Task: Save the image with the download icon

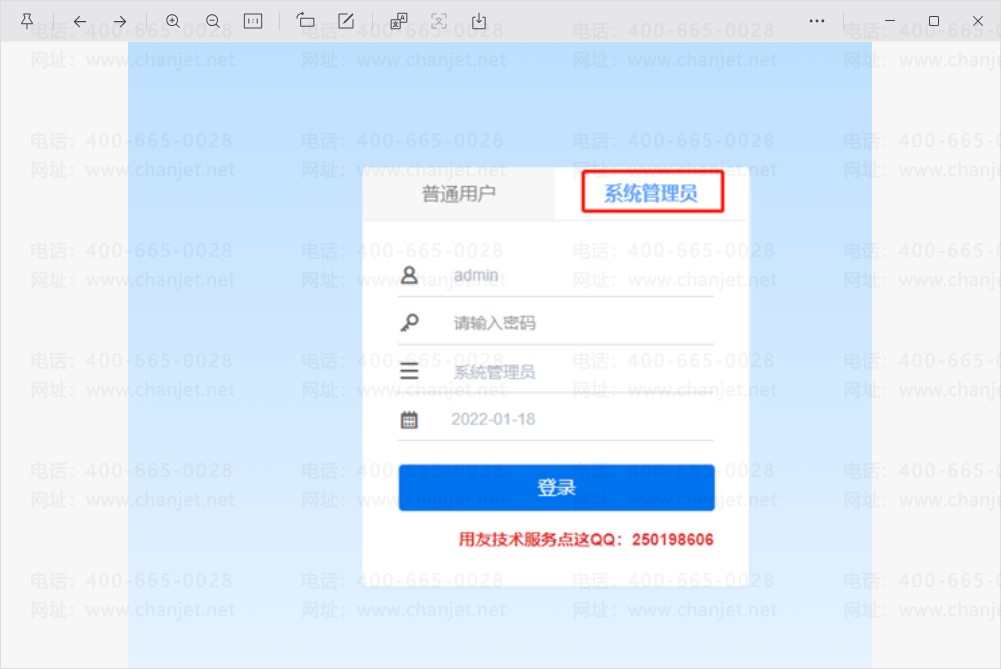Action: pyautogui.click(x=479, y=21)
